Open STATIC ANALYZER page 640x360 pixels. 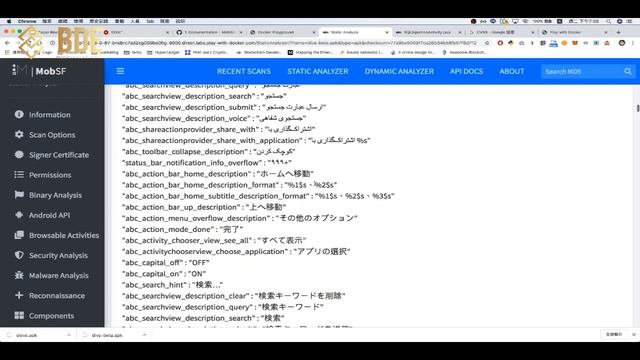pos(318,71)
